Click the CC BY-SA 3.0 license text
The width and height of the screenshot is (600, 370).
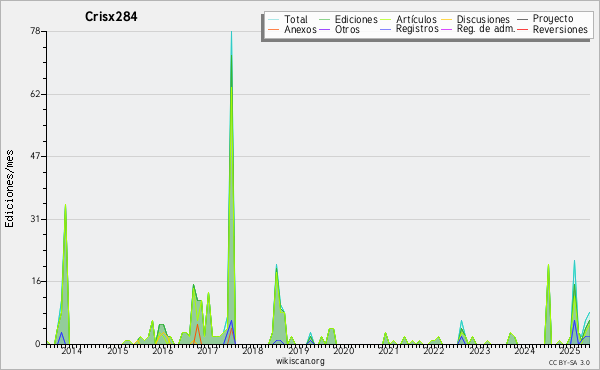point(569,363)
